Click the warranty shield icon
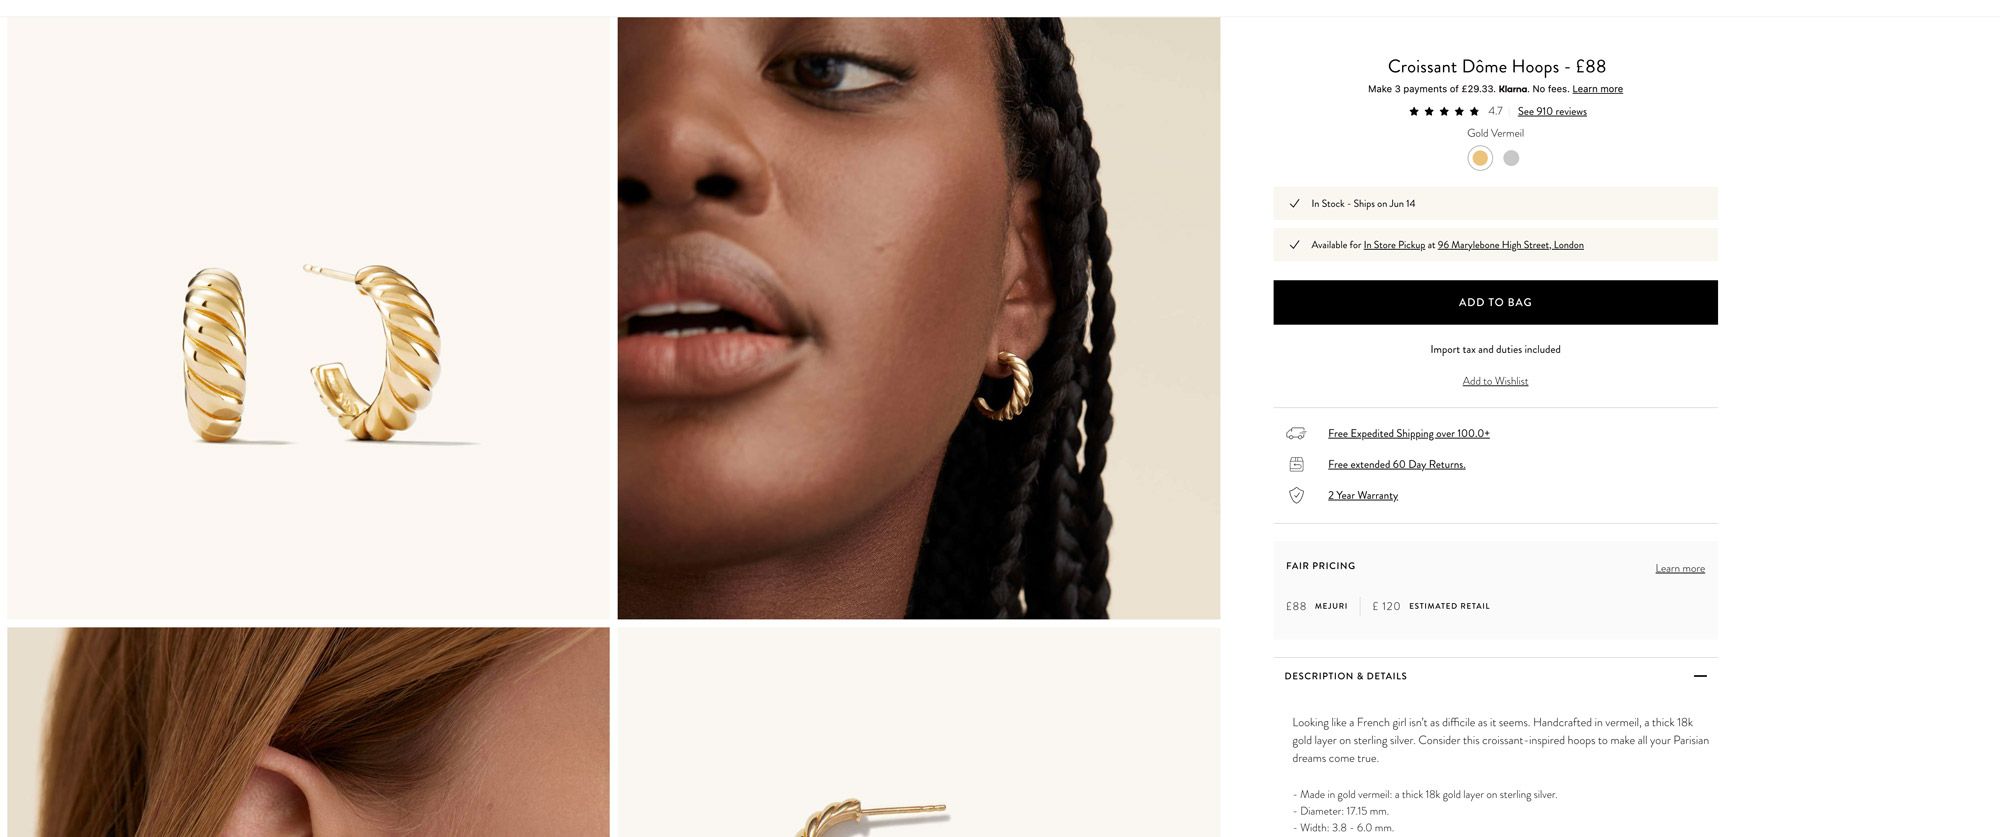The width and height of the screenshot is (2000, 837). 1296,495
